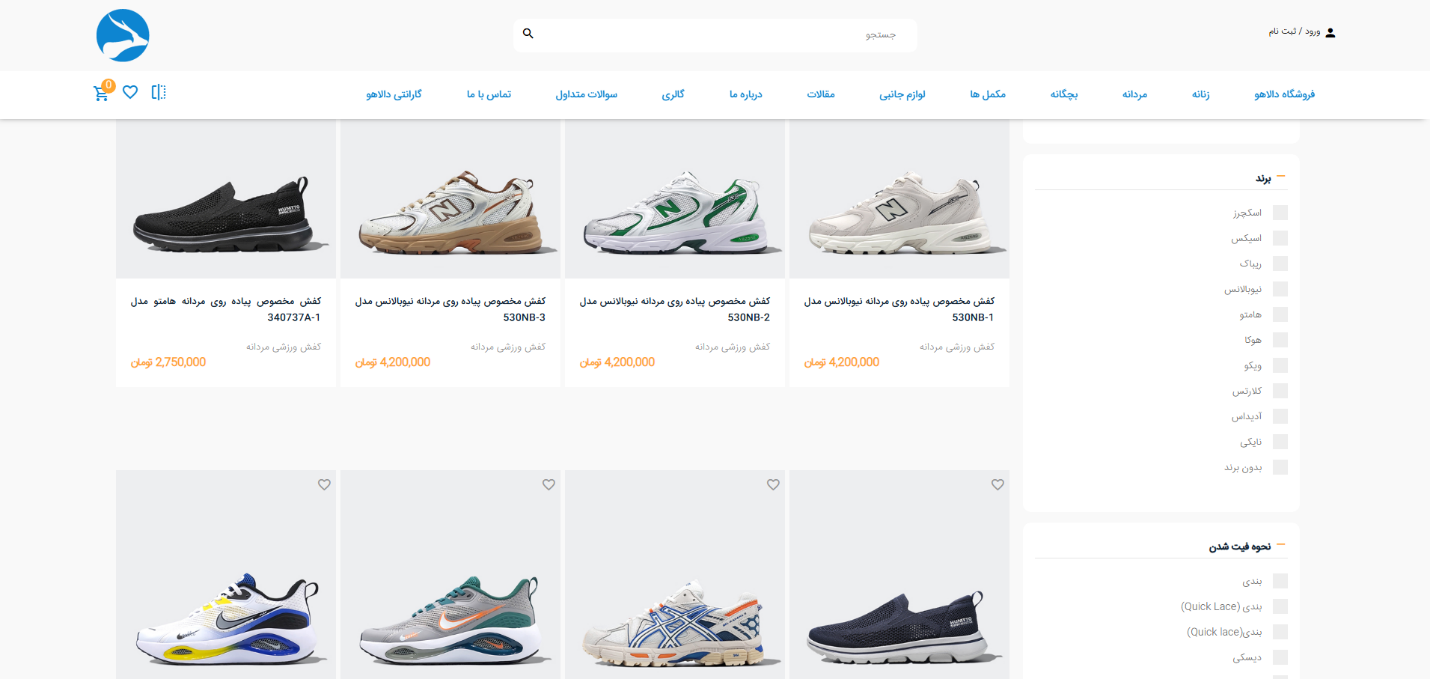Click the product compare icon in header
Screen dimensions: 1430x679
[x=159, y=92]
